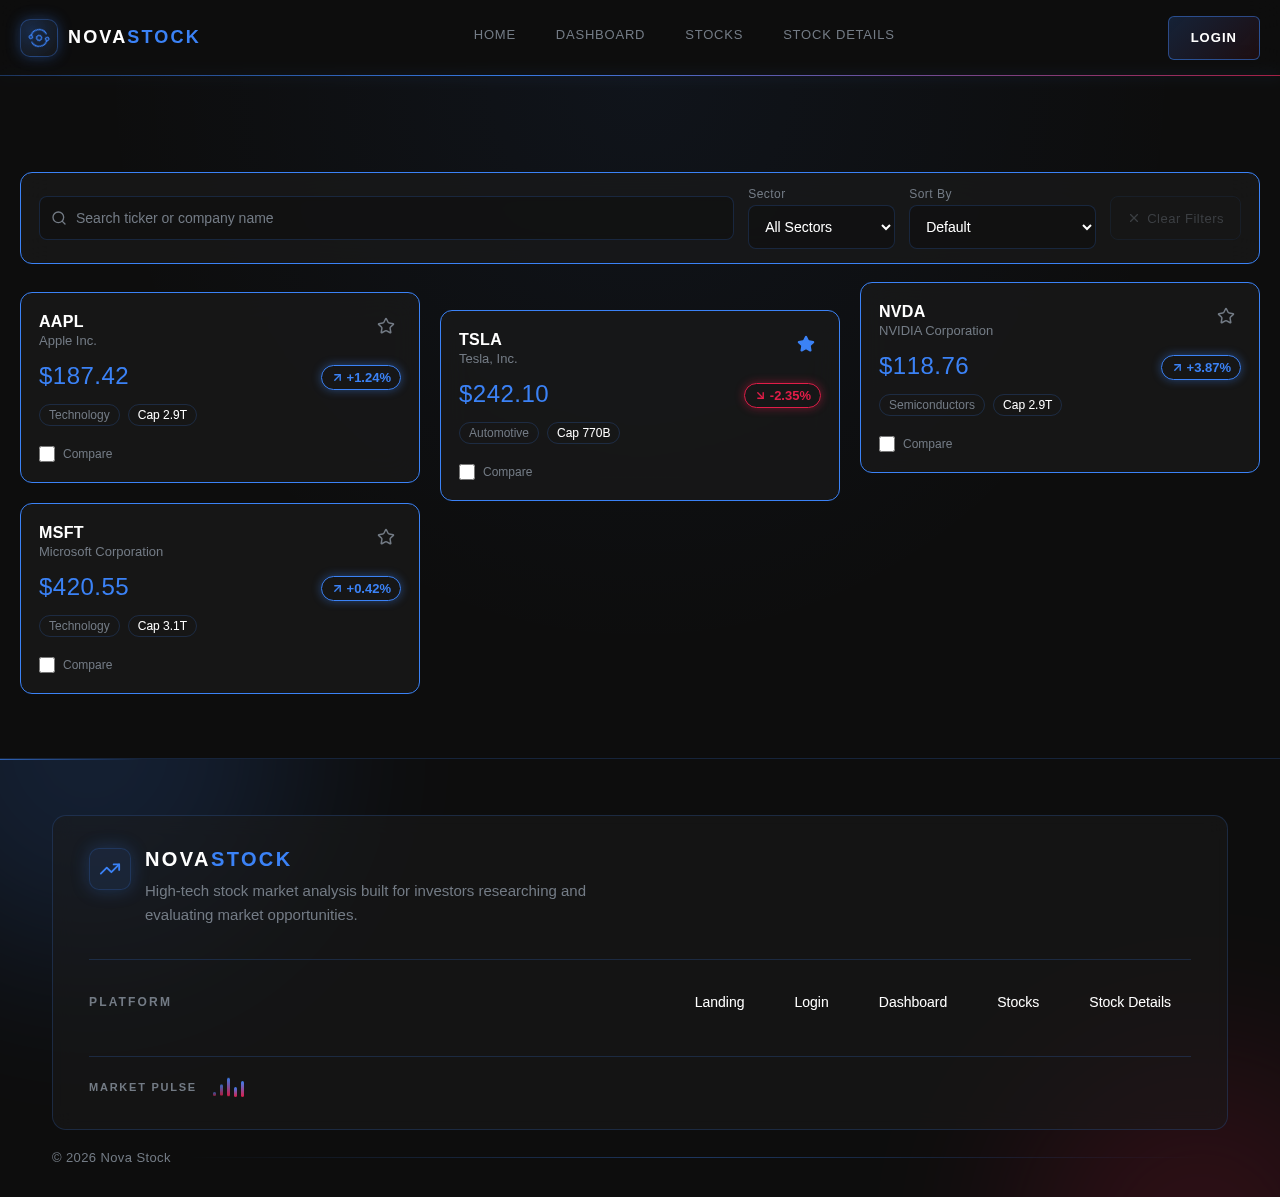Screen dimensions: 1280x1197
Task: Click the Cap 2.9T tag on NVDA
Action: [x=1027, y=405]
